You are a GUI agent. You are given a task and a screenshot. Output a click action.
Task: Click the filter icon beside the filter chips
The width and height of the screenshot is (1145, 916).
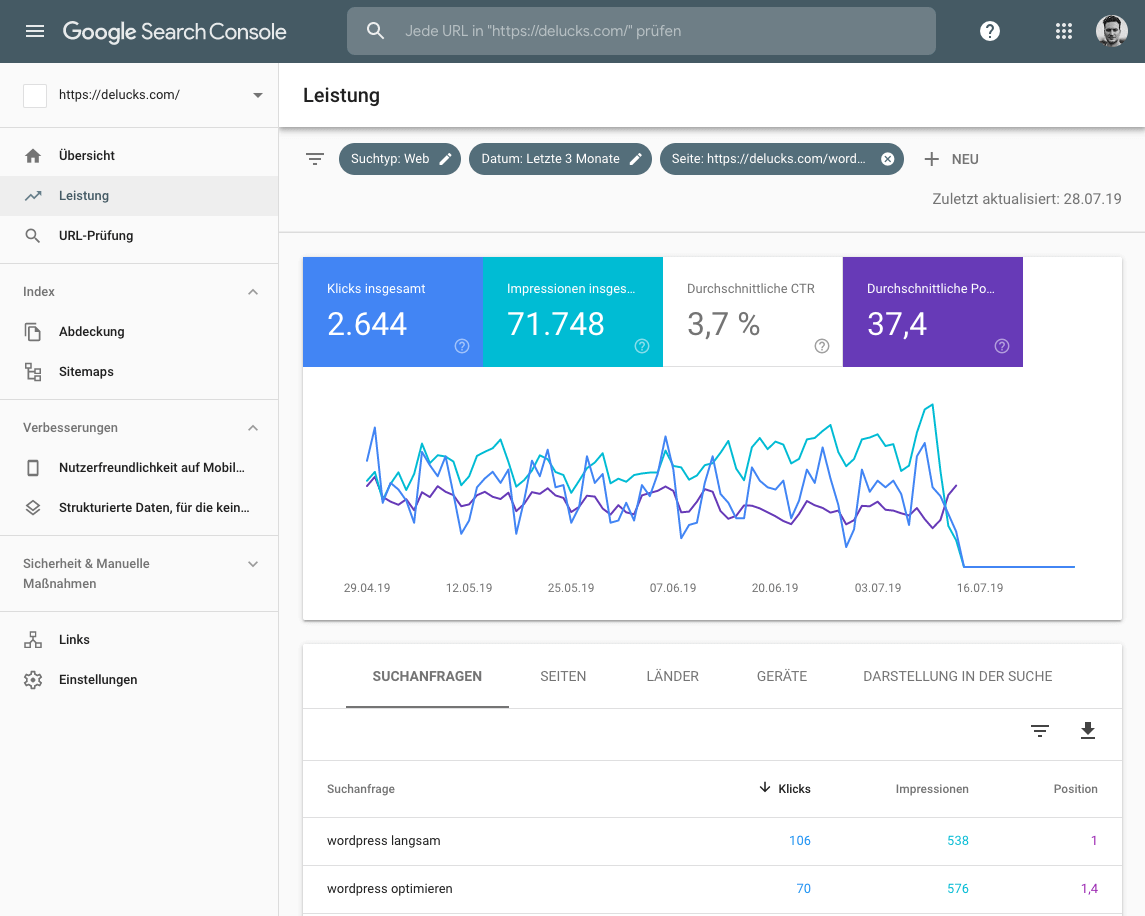click(x=315, y=159)
